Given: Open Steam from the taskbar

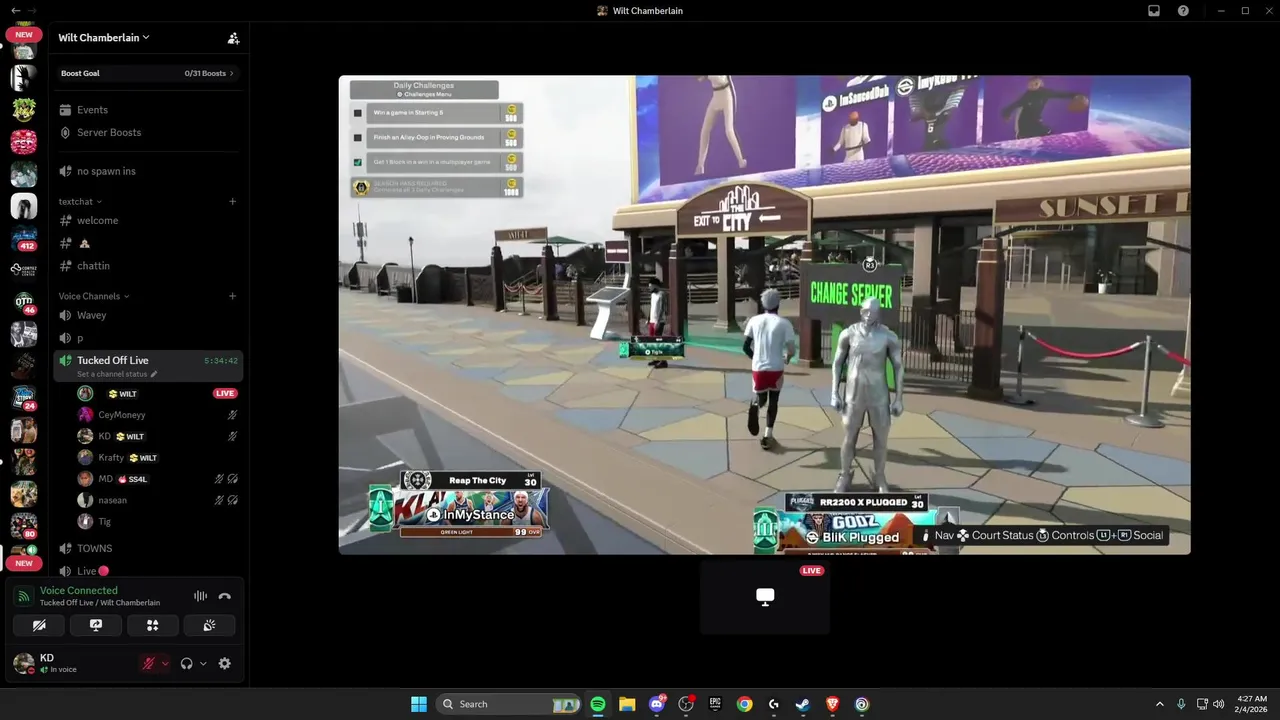Looking at the screenshot, I should pyautogui.click(x=803, y=704).
